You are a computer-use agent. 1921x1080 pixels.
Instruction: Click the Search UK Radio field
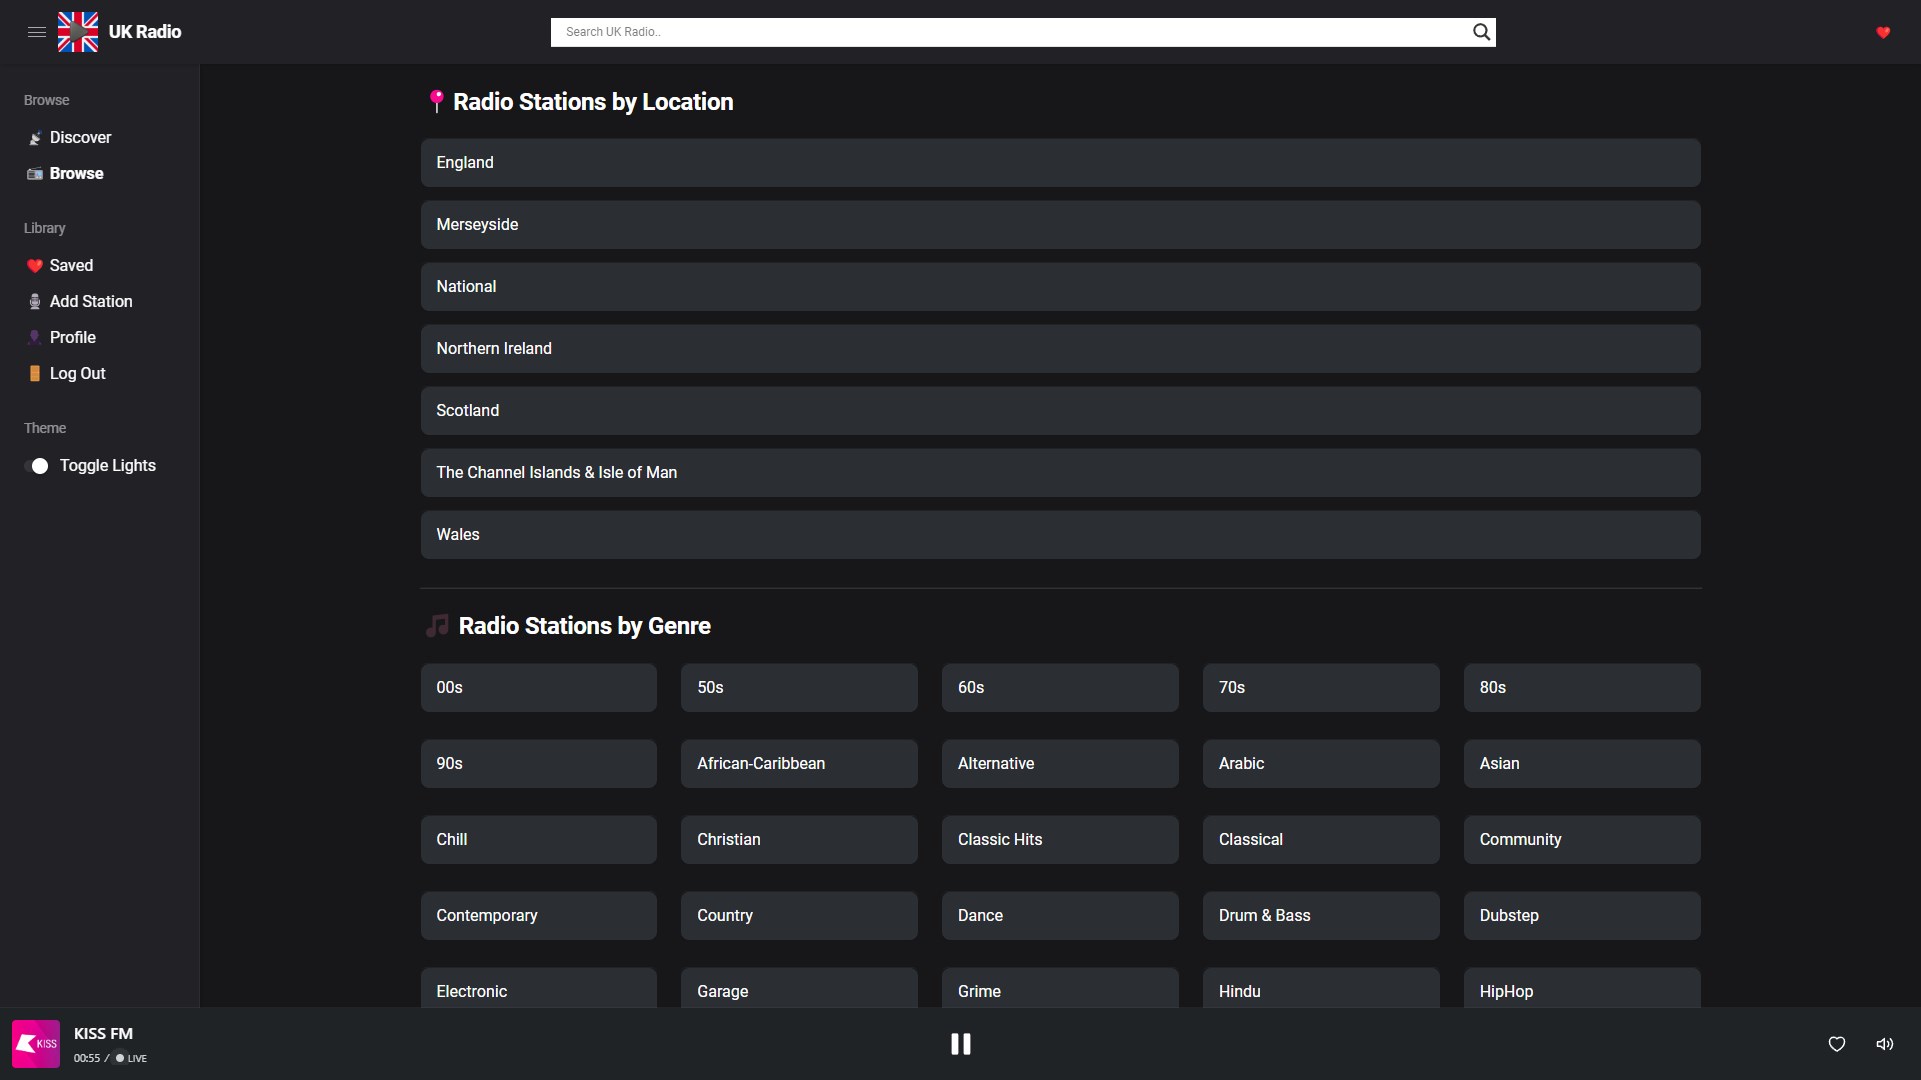point(1010,32)
